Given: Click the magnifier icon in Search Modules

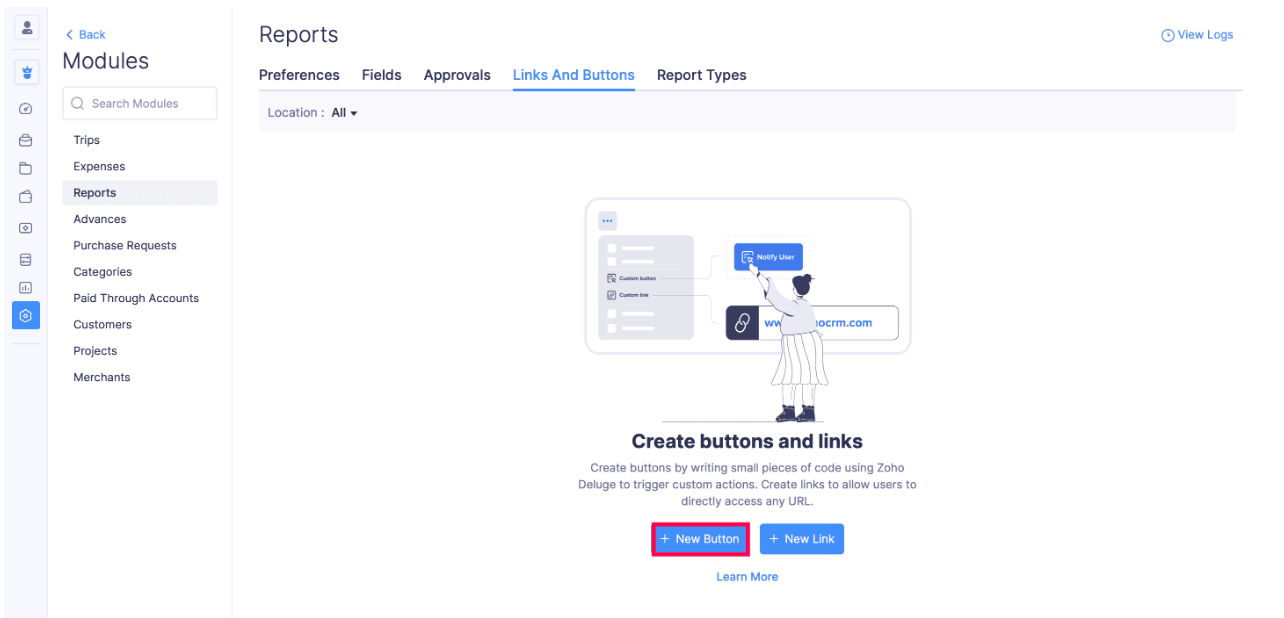Looking at the screenshot, I should point(77,103).
